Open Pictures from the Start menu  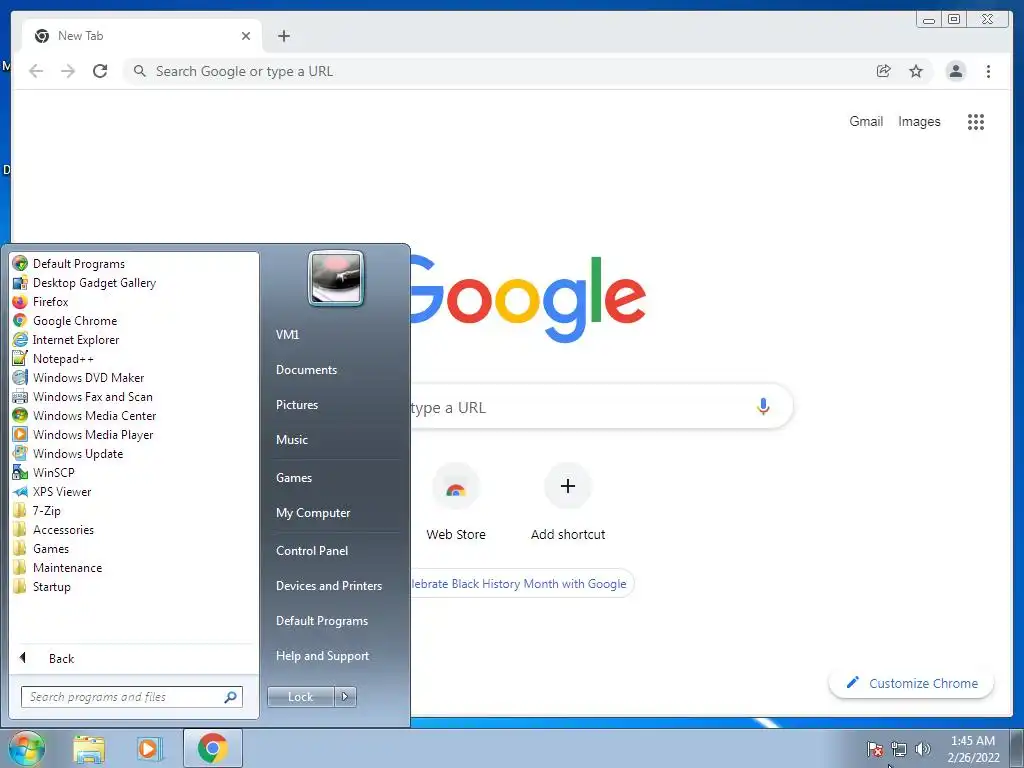pos(297,405)
